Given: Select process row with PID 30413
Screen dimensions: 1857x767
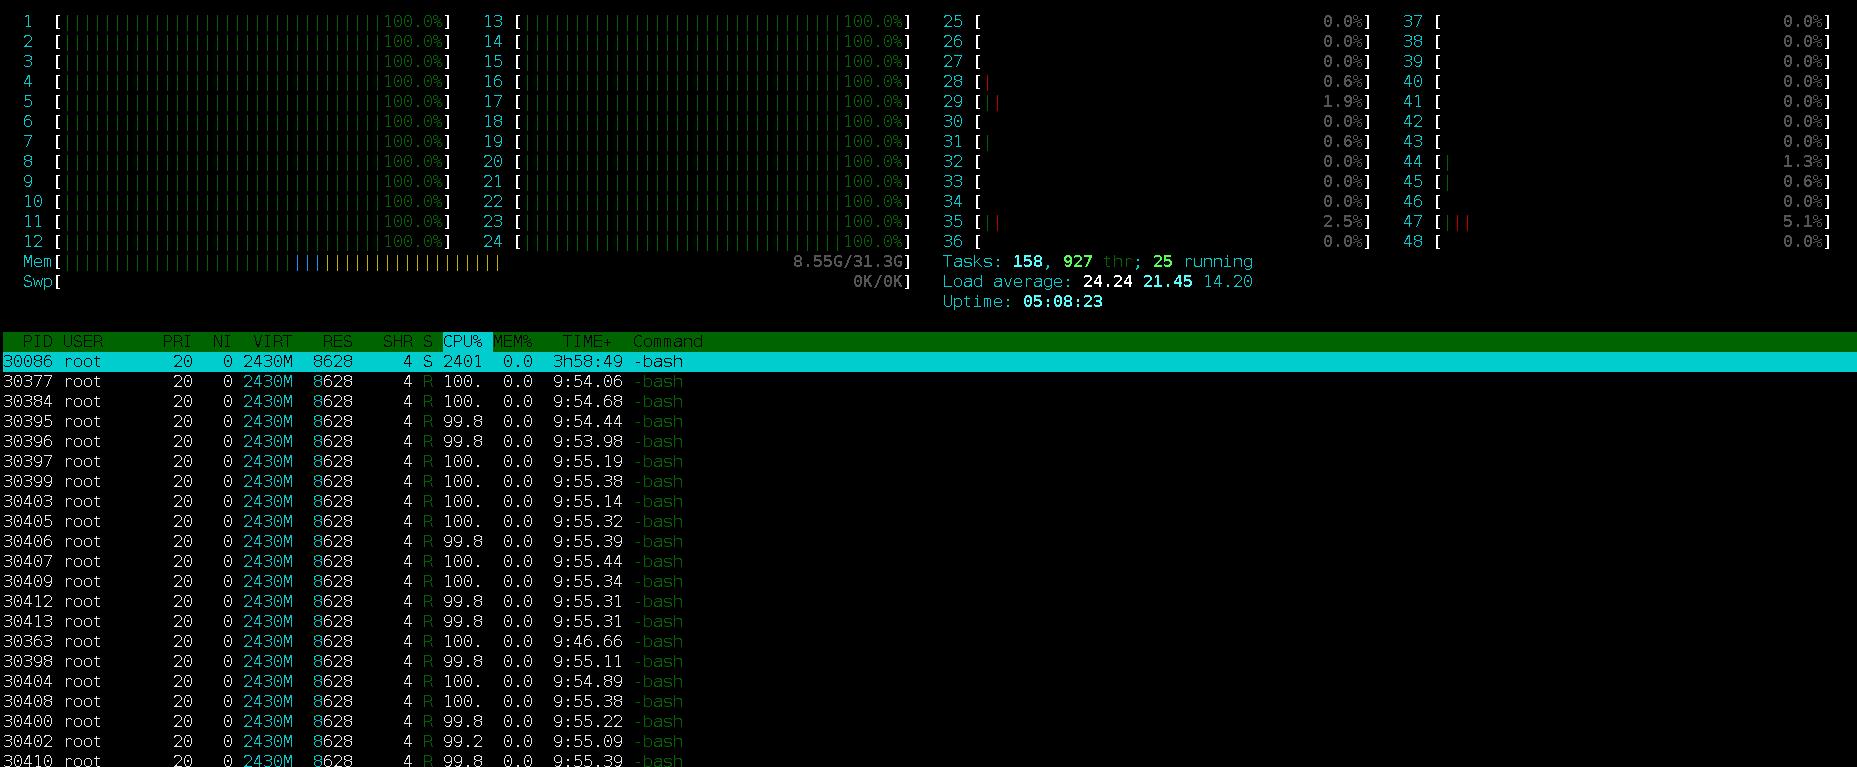Looking at the screenshot, I should [x=928, y=621].
